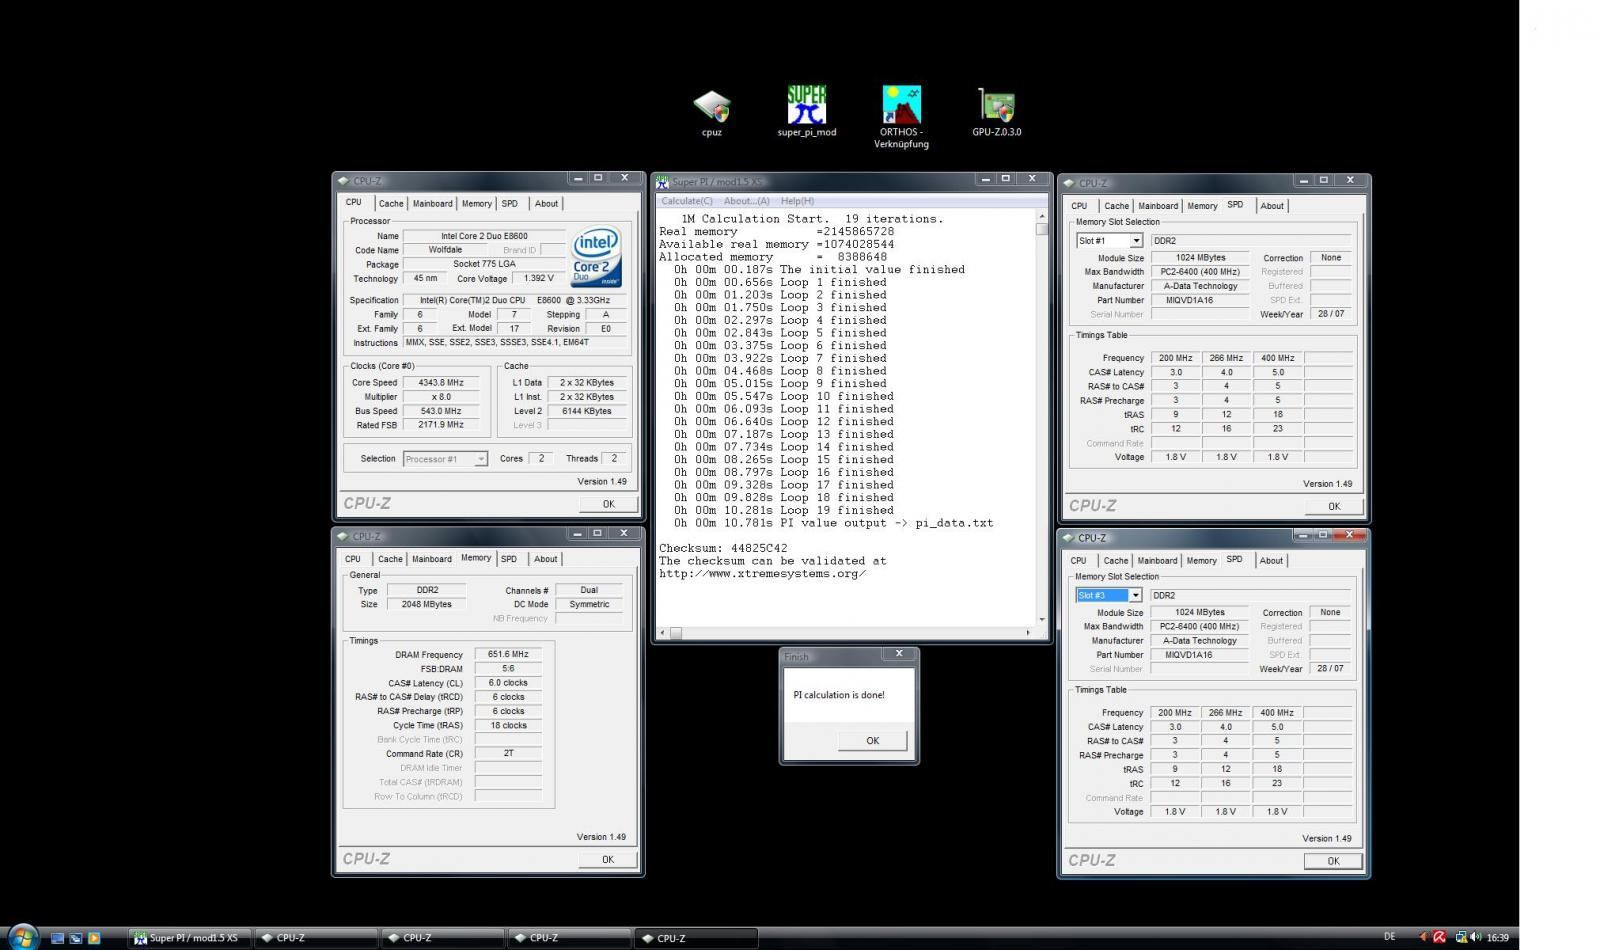
Task: Launch the super_pi_mod desktop icon
Action: coord(806,111)
